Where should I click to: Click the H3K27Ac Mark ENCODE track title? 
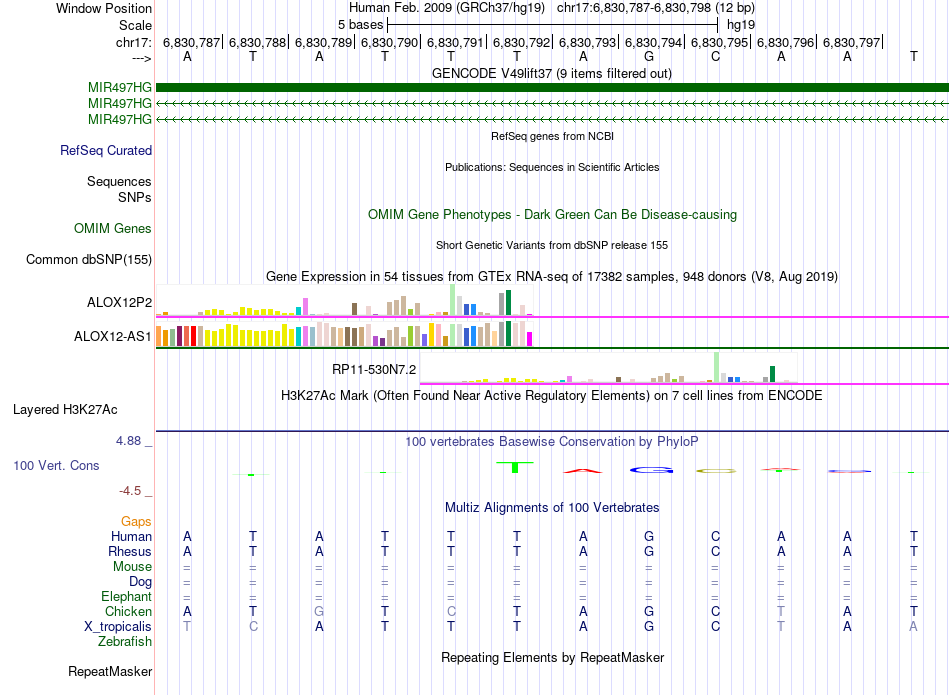[552, 396]
